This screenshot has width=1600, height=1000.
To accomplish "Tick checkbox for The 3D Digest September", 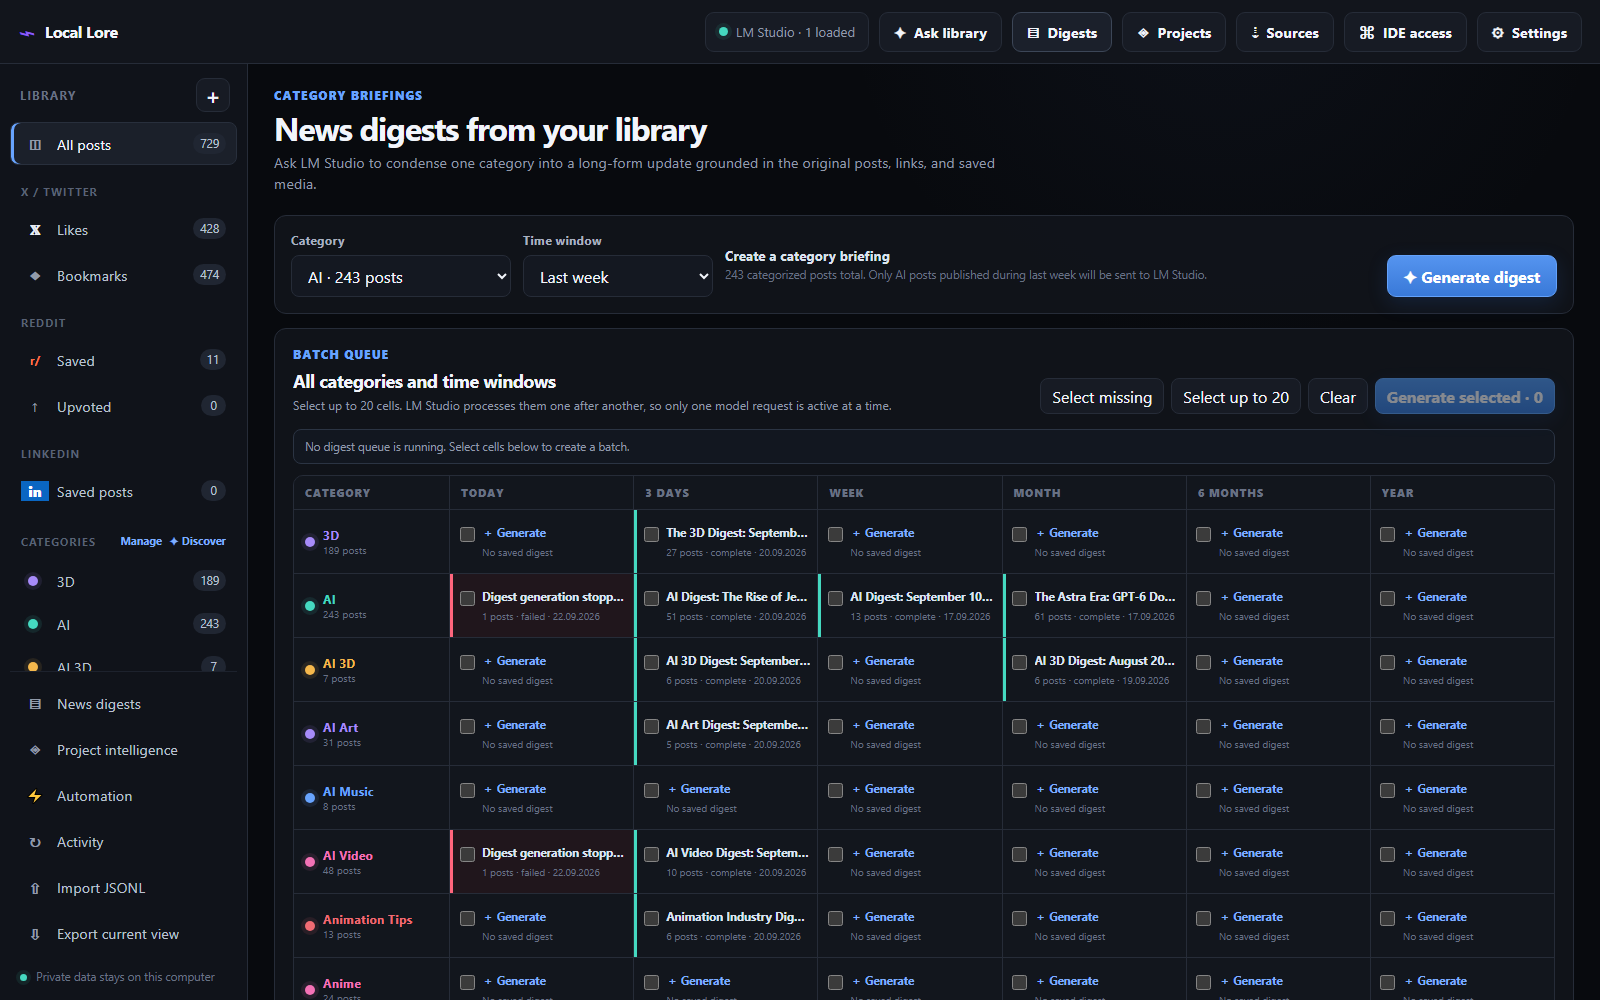I will pyautogui.click(x=651, y=535).
